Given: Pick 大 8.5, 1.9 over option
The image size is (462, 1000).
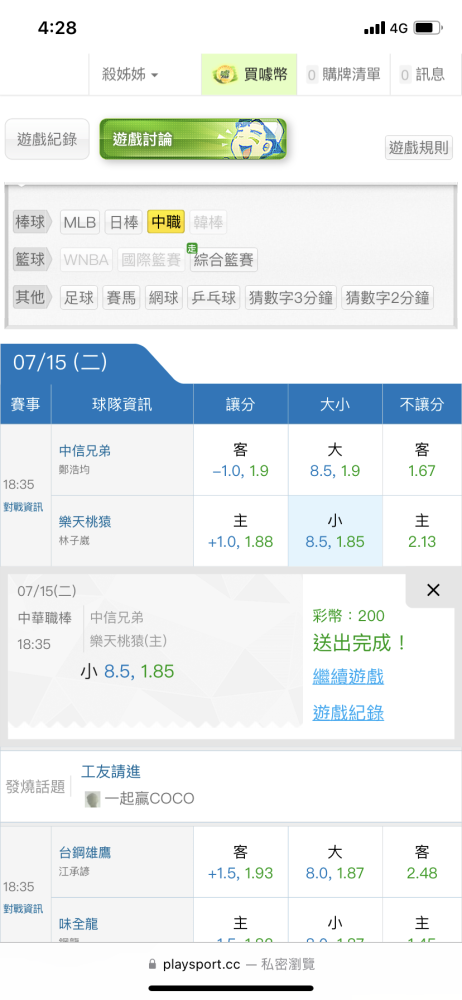Looking at the screenshot, I should 335,460.
